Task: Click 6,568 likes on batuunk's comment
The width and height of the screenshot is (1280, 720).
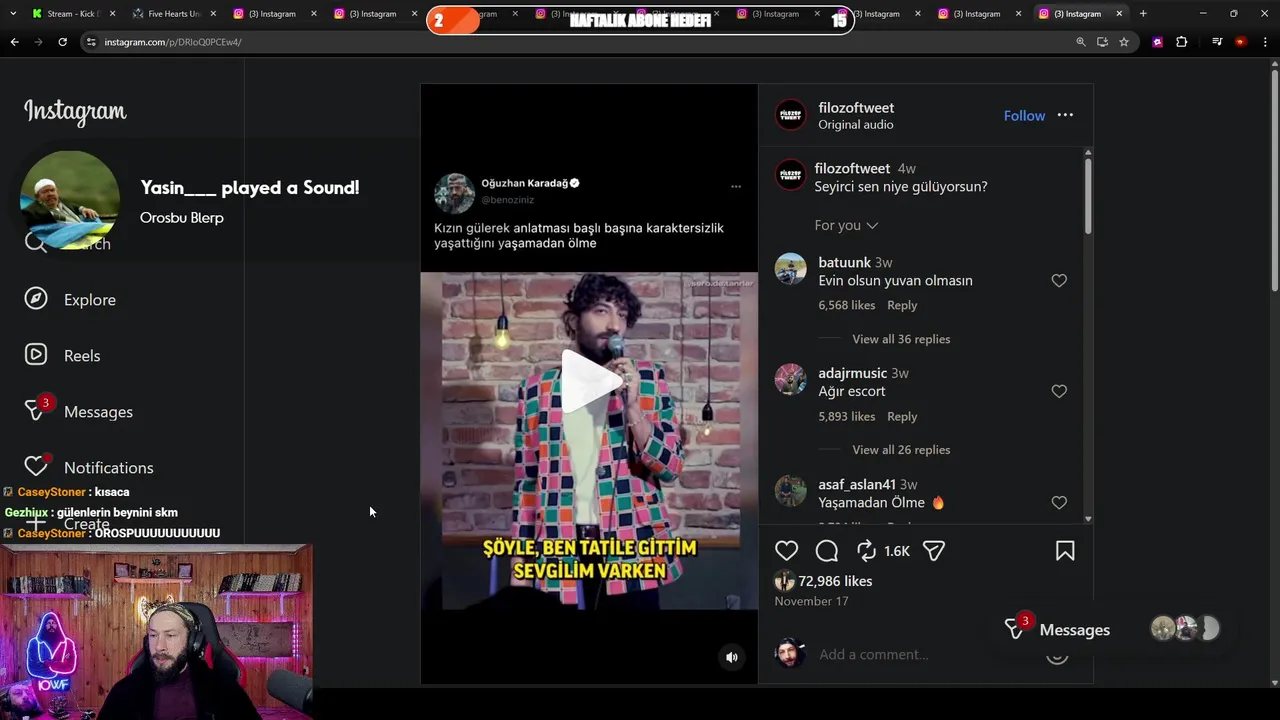Action: pos(846,306)
